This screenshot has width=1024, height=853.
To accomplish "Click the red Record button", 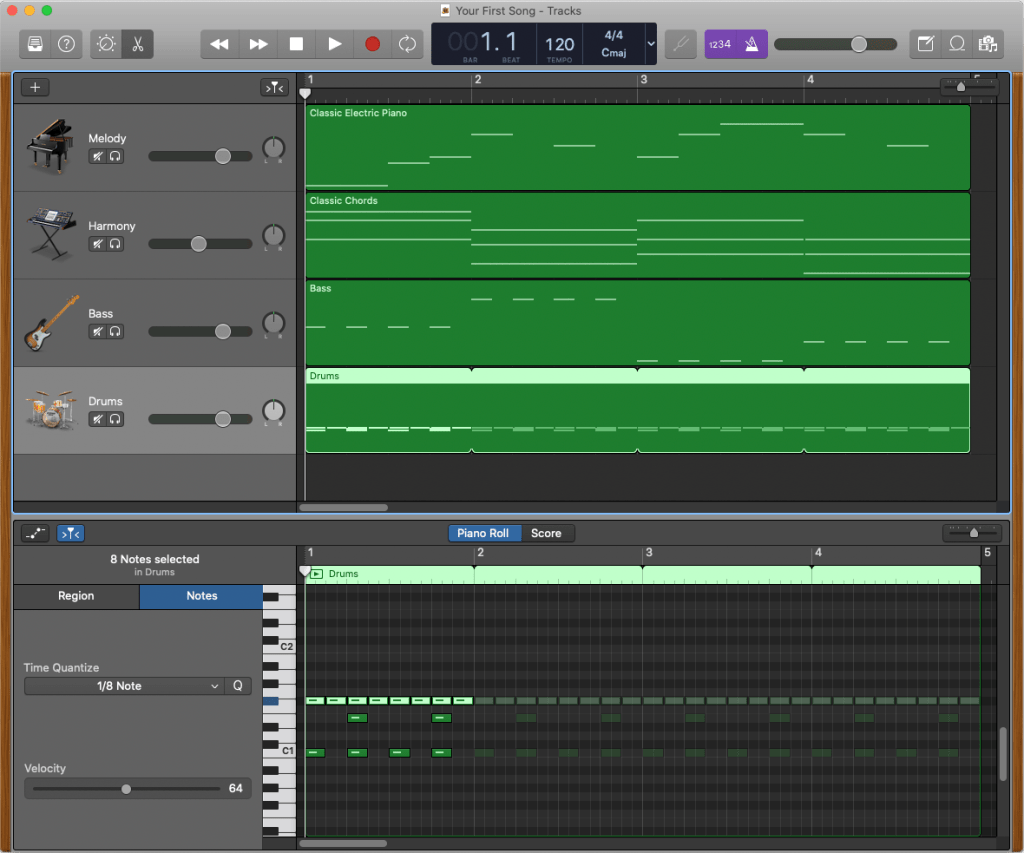I will (x=372, y=44).
